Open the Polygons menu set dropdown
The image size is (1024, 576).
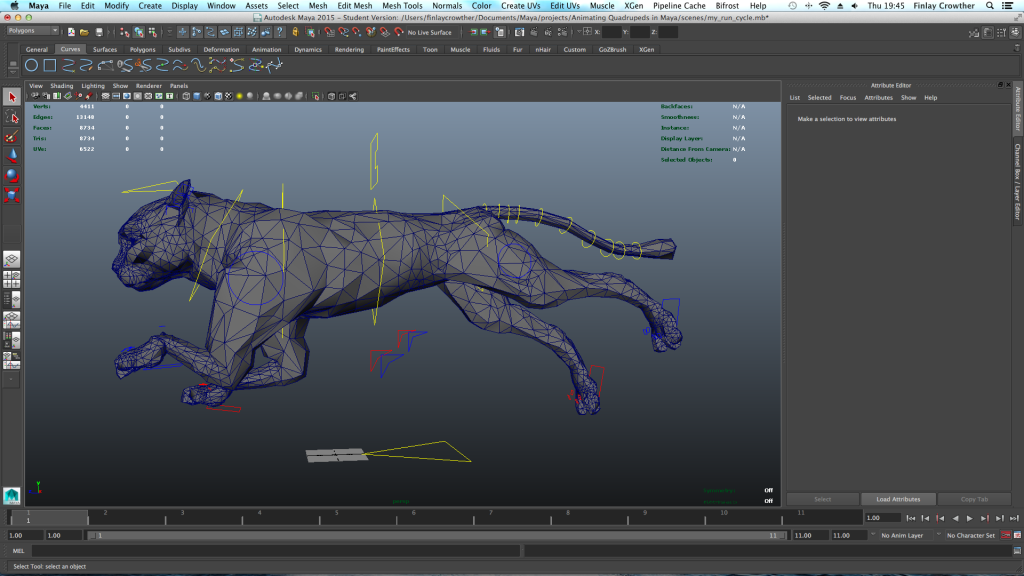click(x=33, y=31)
